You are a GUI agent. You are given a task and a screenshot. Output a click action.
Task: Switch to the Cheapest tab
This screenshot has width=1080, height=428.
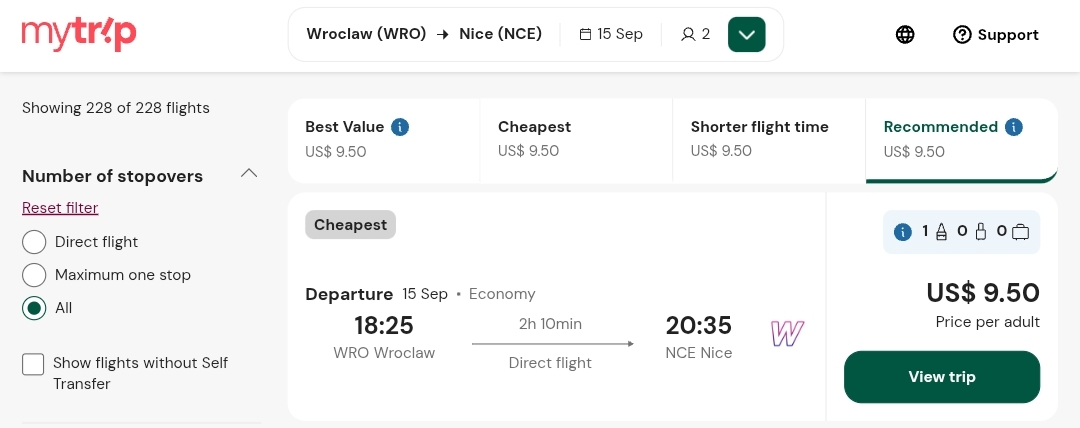pos(576,141)
